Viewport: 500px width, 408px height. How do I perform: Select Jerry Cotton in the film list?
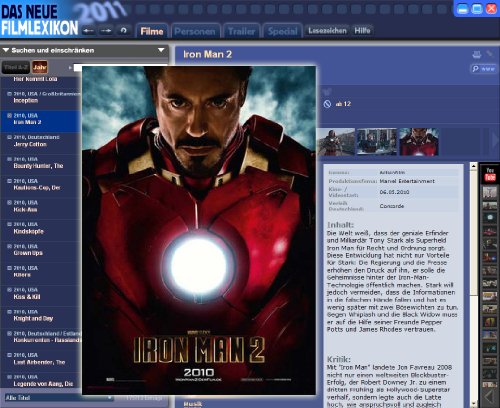(x=41, y=141)
